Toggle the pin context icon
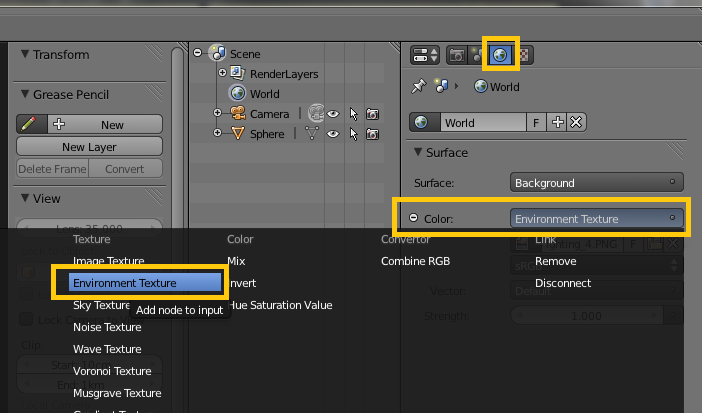 click(x=419, y=86)
